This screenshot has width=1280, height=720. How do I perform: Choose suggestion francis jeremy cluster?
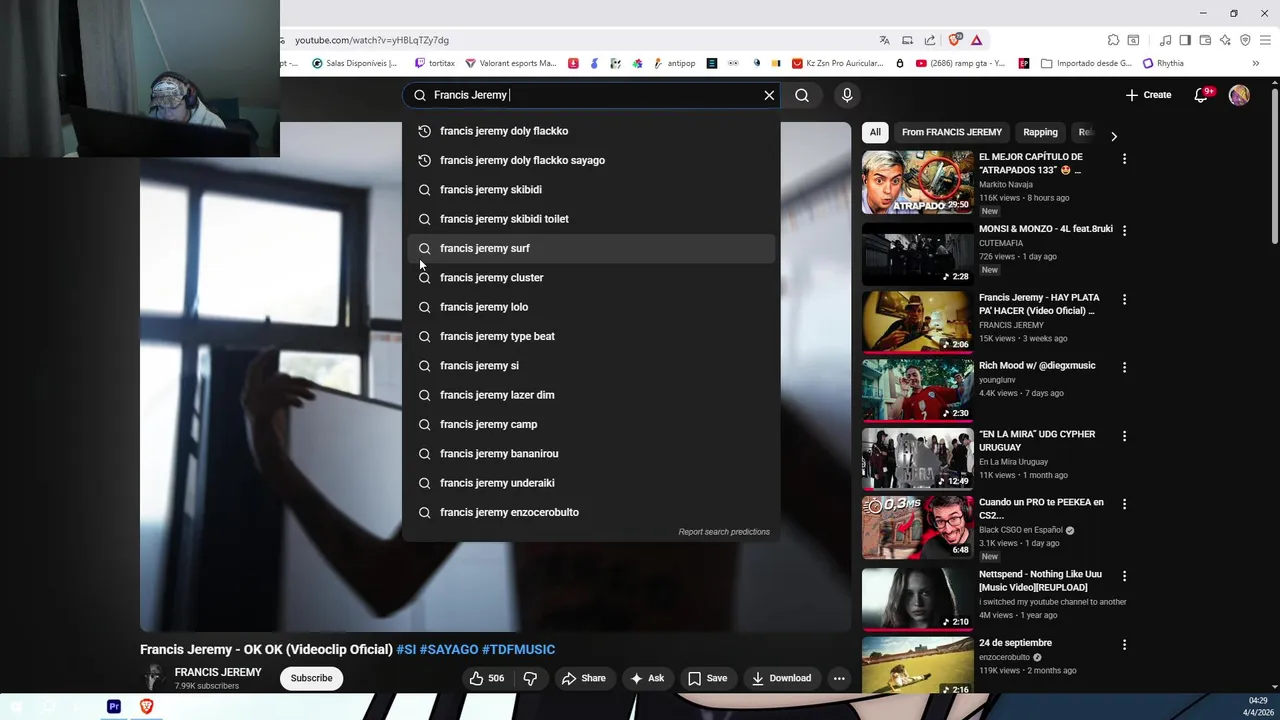tap(591, 278)
